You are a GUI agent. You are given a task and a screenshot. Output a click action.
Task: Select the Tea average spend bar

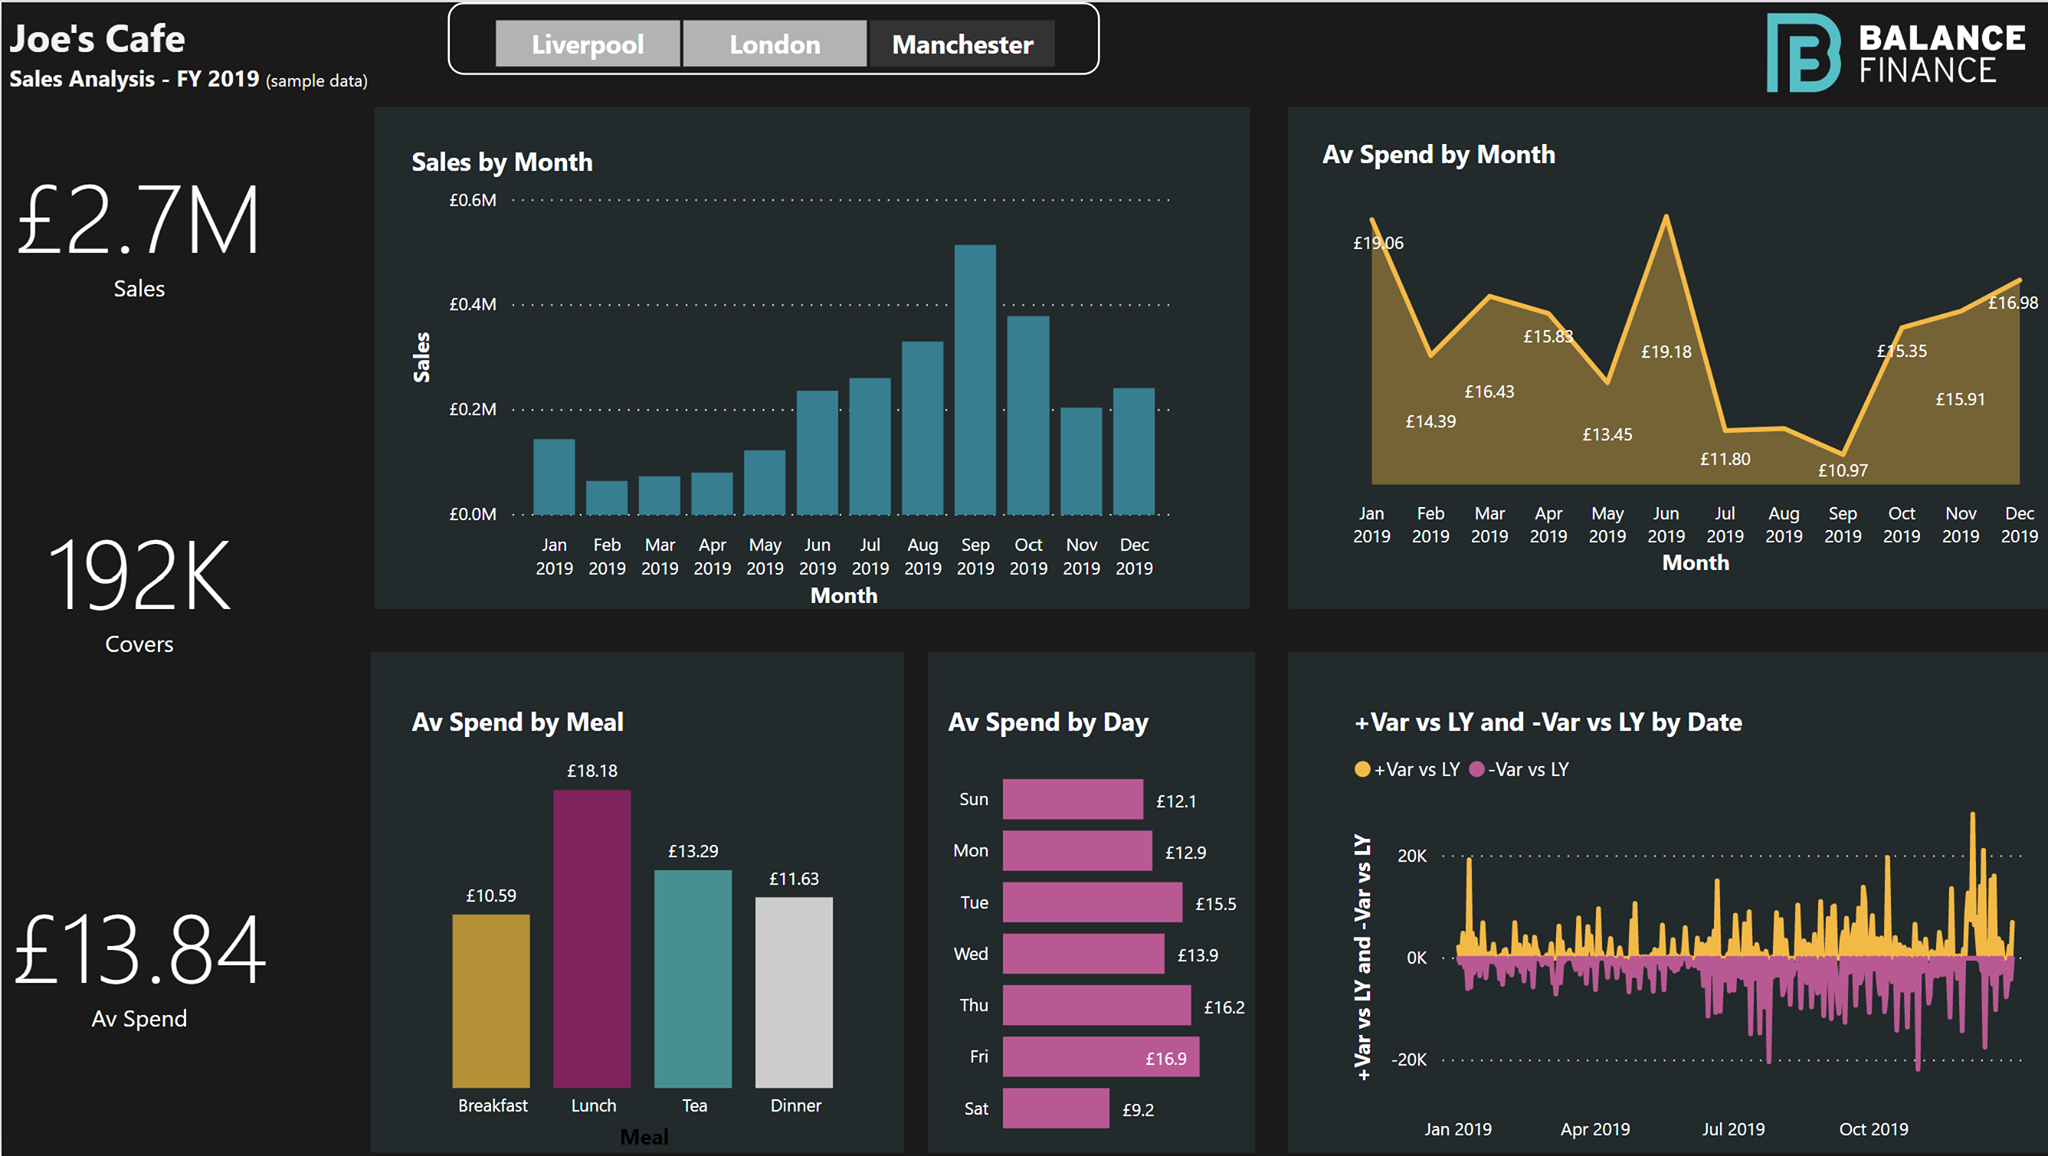(x=693, y=979)
